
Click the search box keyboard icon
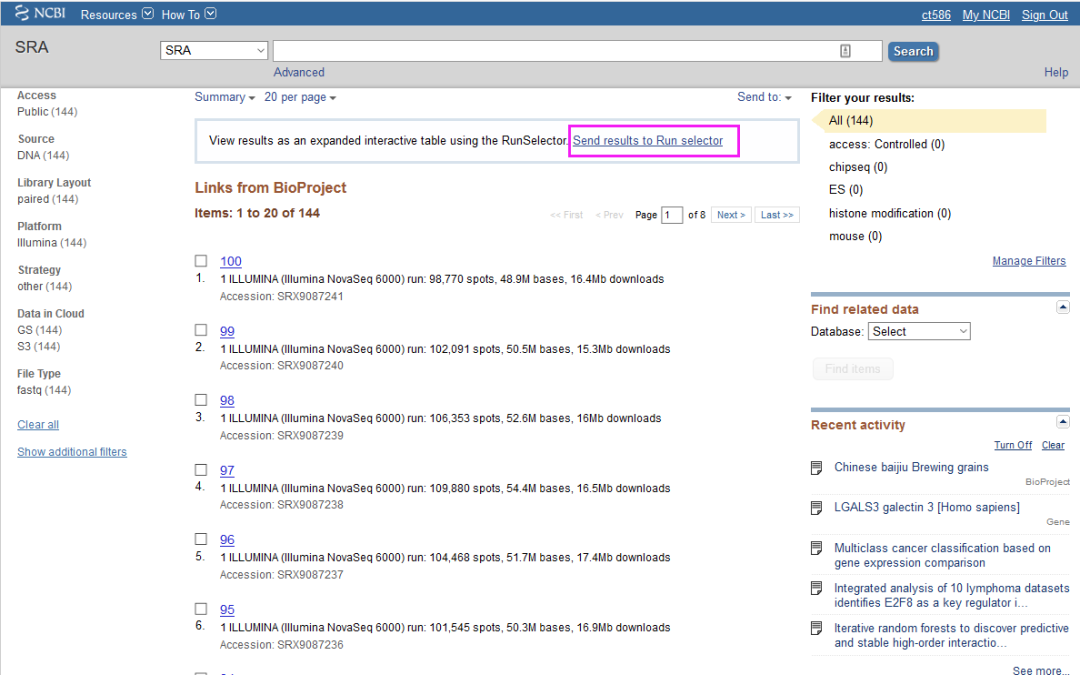click(845, 51)
